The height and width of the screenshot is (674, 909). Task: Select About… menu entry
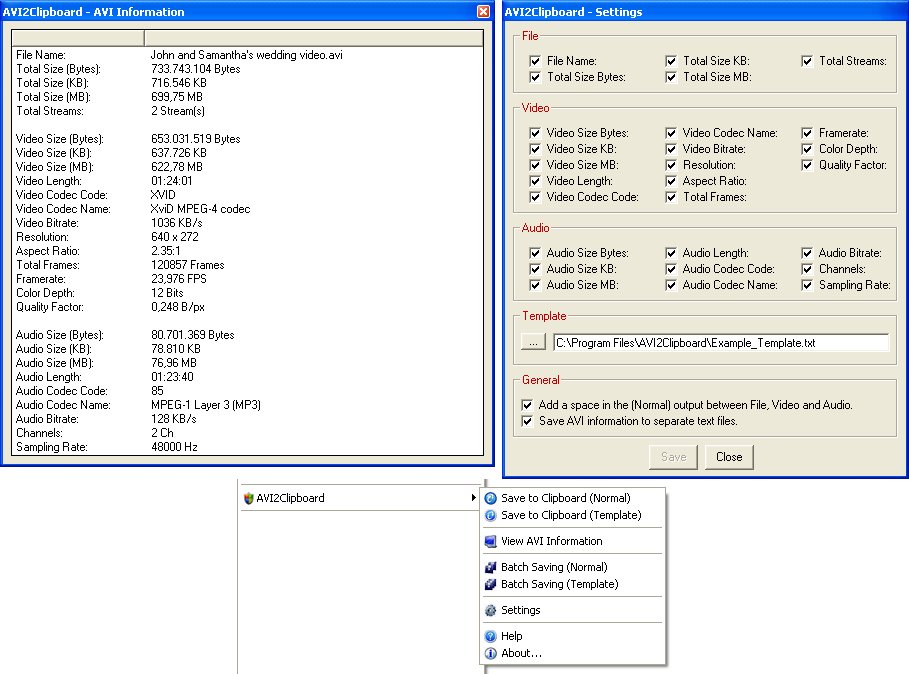click(574, 653)
